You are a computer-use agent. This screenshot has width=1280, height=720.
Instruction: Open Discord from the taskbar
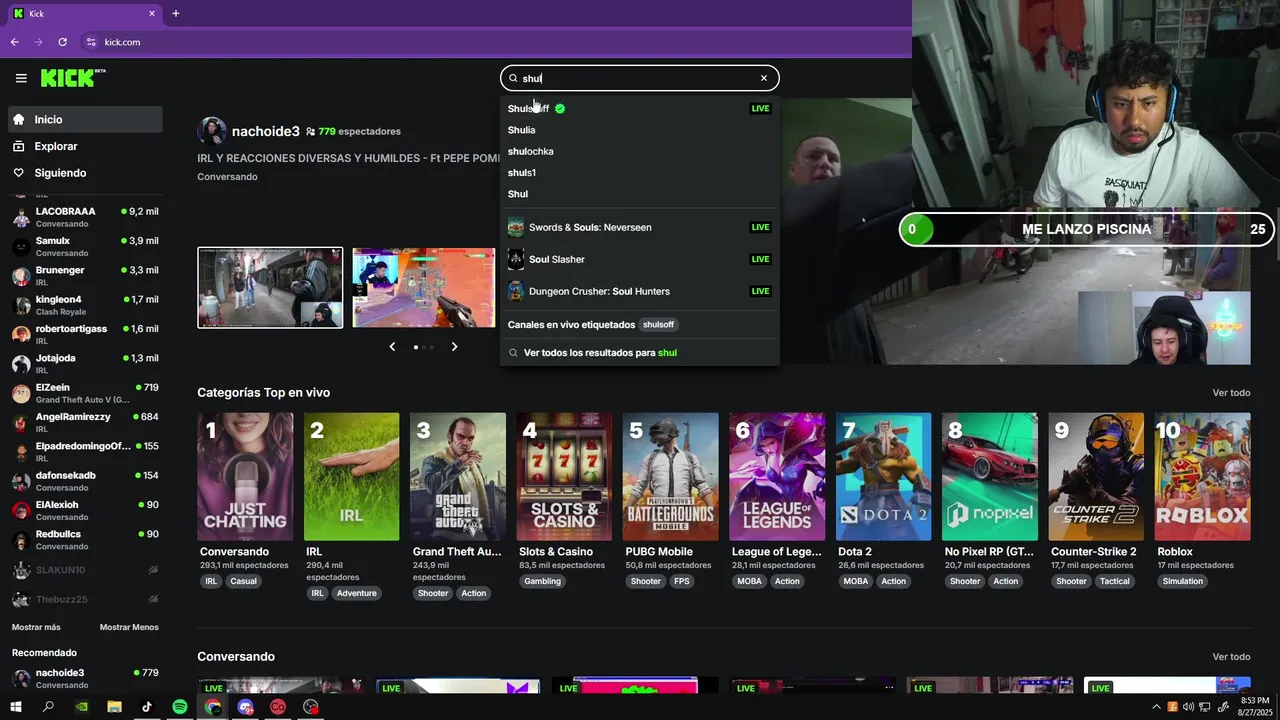tap(245, 707)
